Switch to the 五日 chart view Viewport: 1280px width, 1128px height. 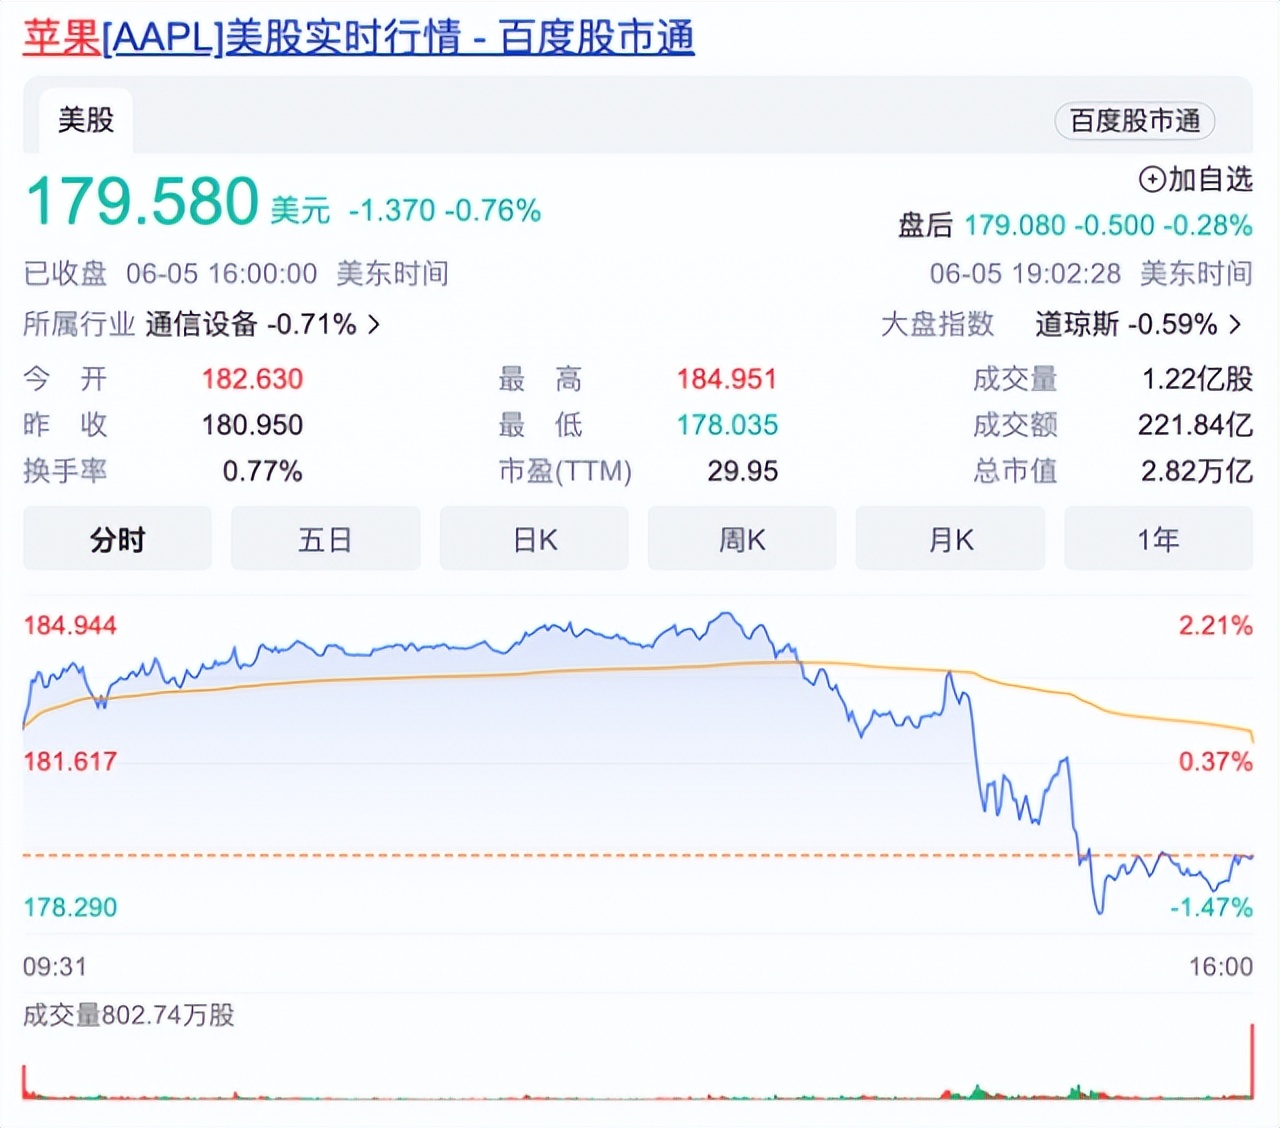pos(325,539)
